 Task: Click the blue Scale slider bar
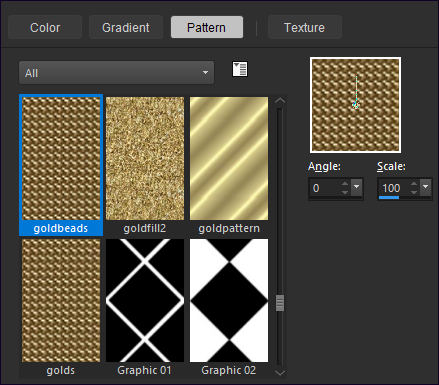[x=389, y=198]
